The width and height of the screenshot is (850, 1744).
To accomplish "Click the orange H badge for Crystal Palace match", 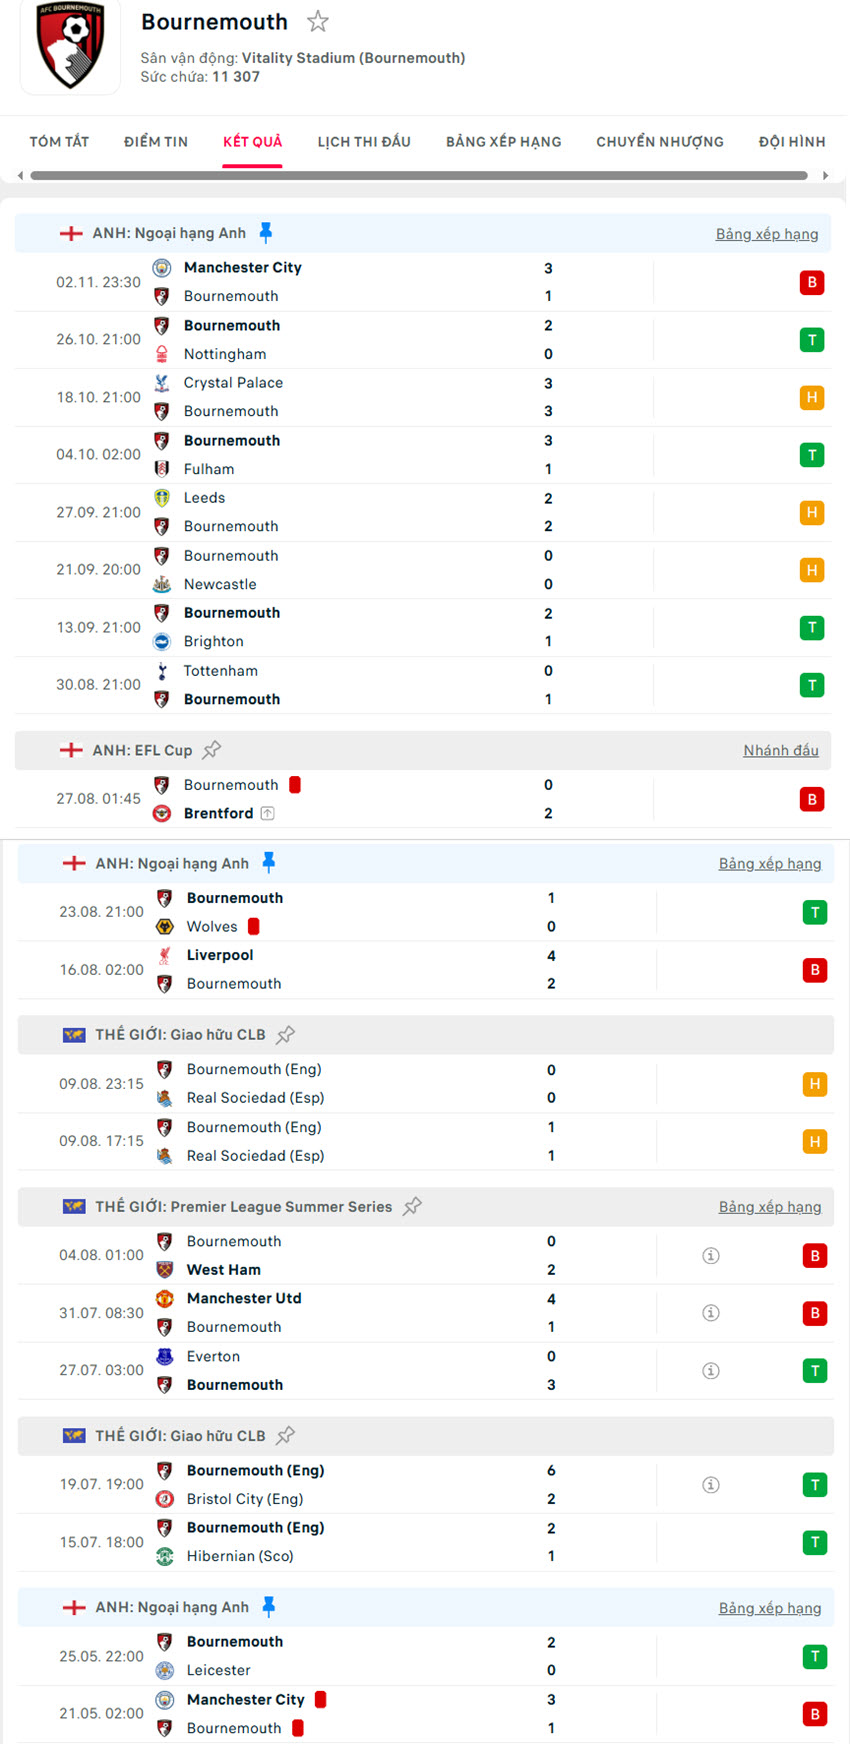I will click(x=812, y=398).
